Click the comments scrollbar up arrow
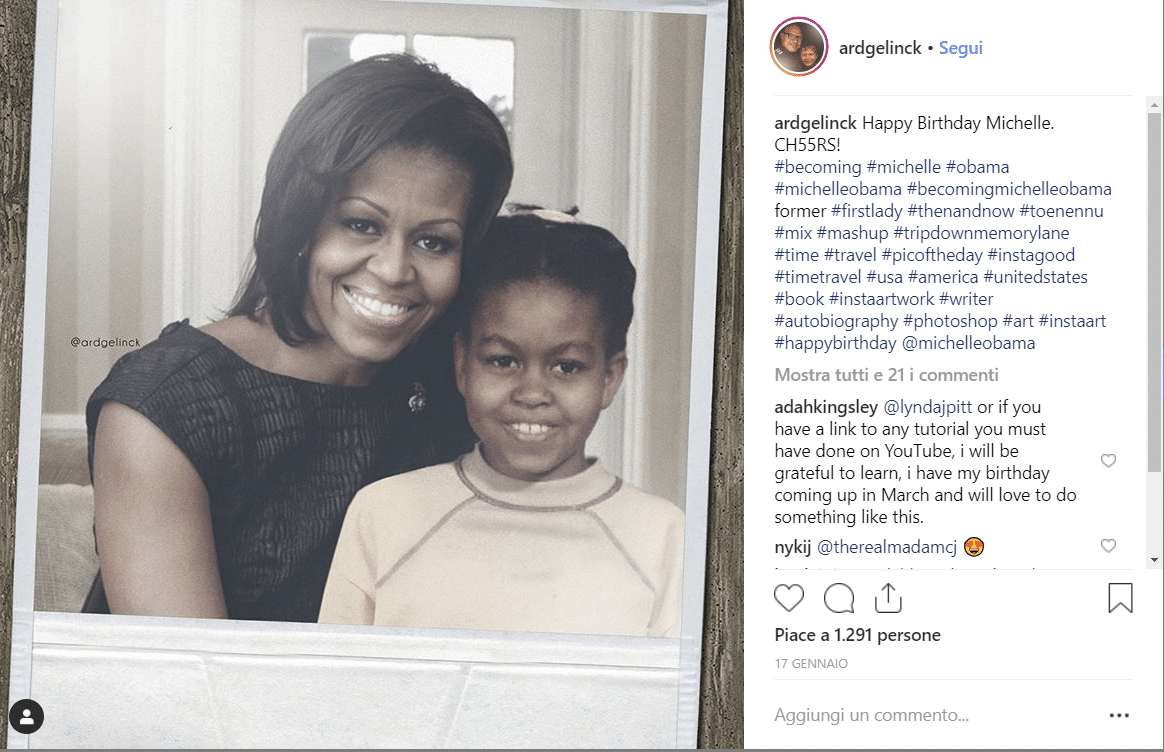Screen dimensions: 1164x752 [1154, 105]
